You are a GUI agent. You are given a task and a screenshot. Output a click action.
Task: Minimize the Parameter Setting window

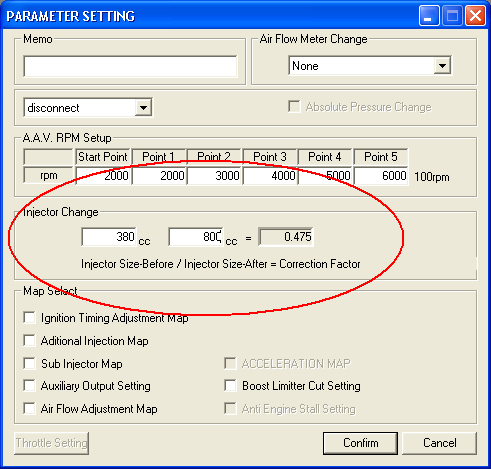pyautogui.click(x=429, y=16)
